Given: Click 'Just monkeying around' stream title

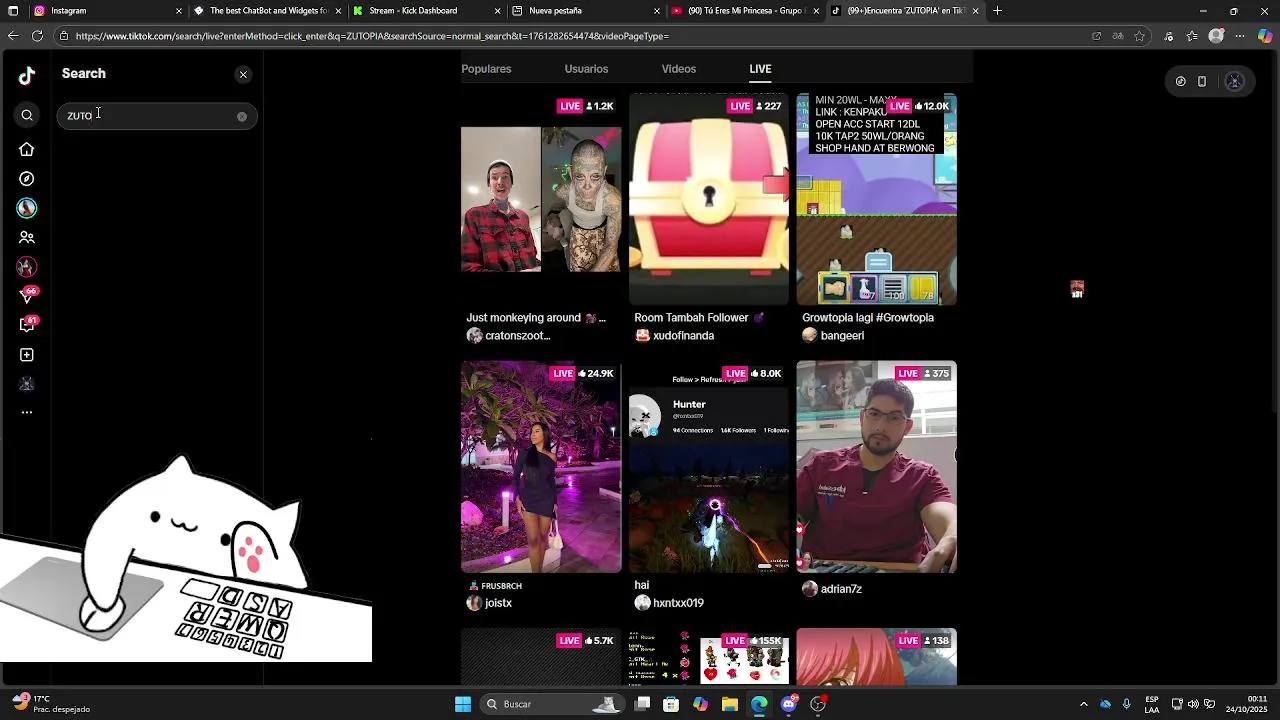Looking at the screenshot, I should tap(536, 318).
